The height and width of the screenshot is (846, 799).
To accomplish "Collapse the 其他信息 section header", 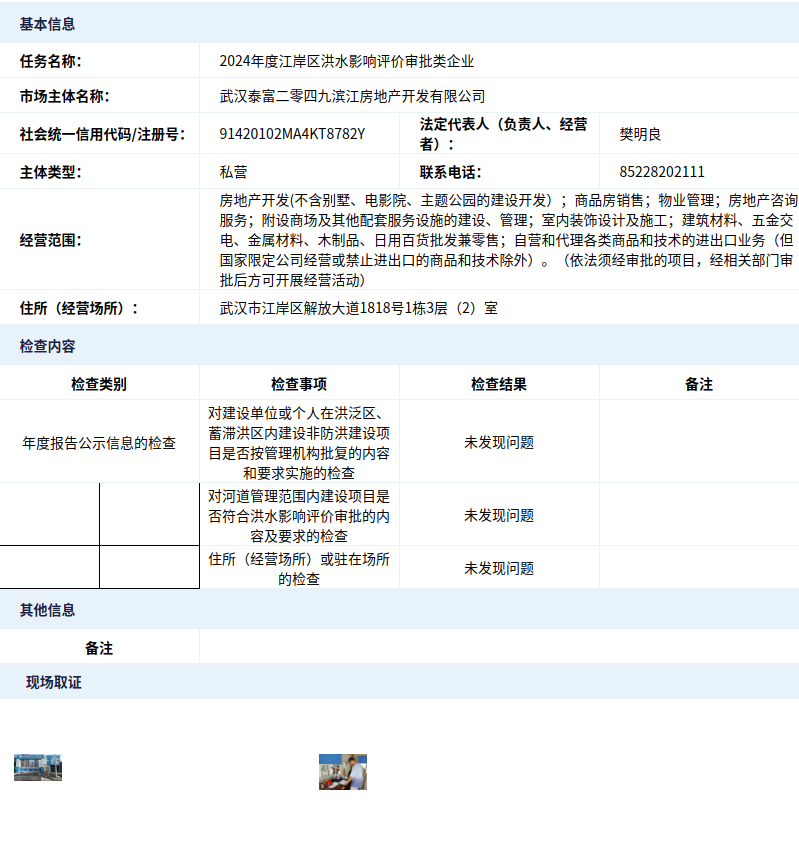I will point(47,610).
